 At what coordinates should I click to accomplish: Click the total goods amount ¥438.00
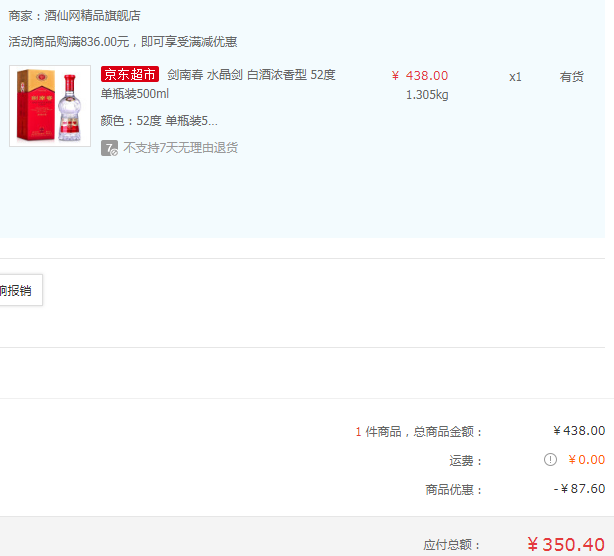(579, 431)
